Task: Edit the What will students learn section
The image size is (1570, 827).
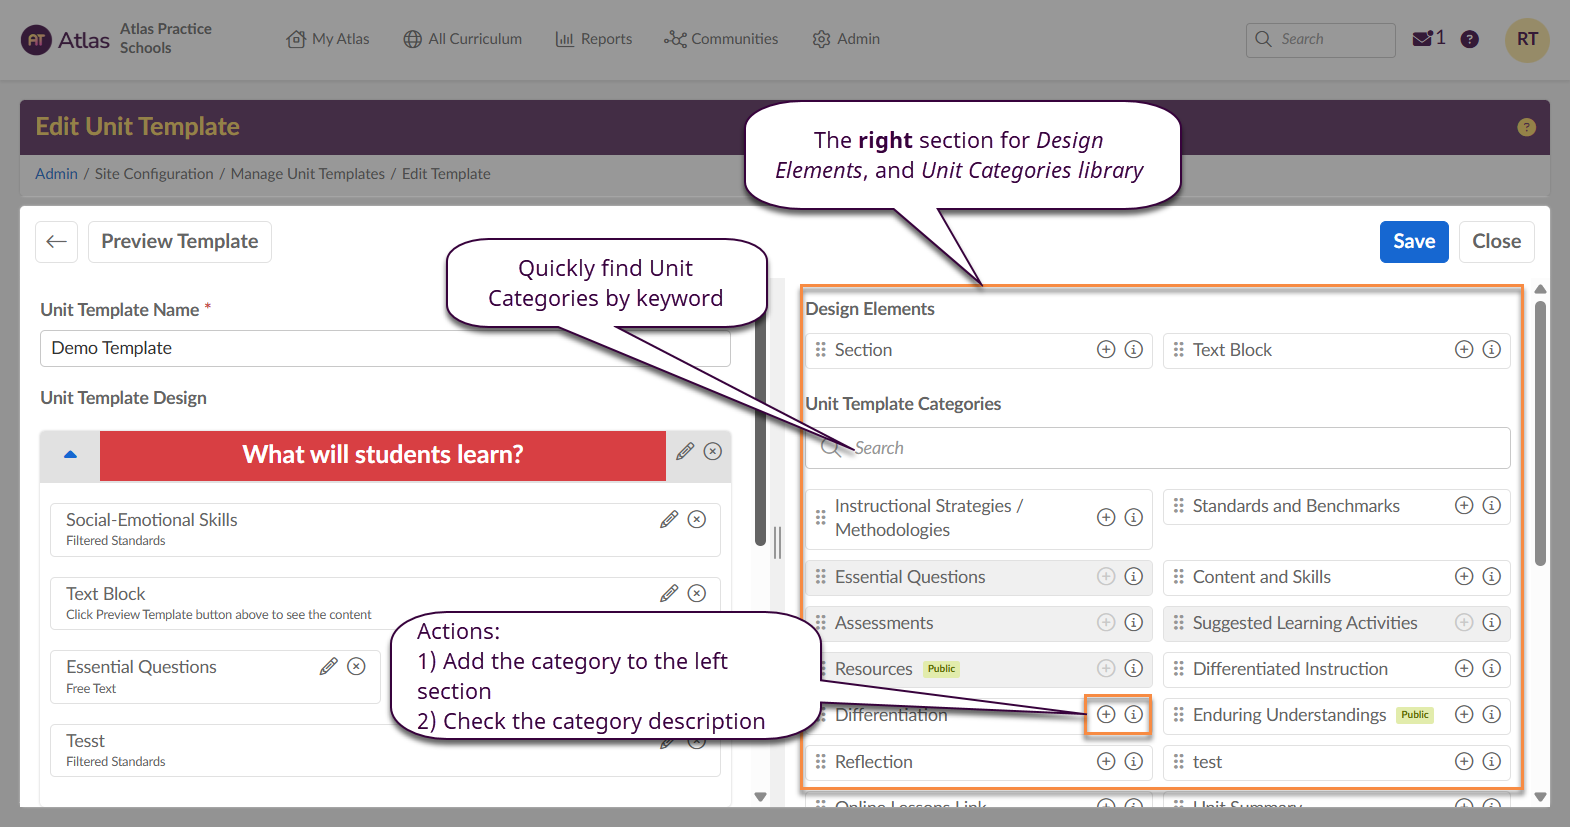Action: 685,452
